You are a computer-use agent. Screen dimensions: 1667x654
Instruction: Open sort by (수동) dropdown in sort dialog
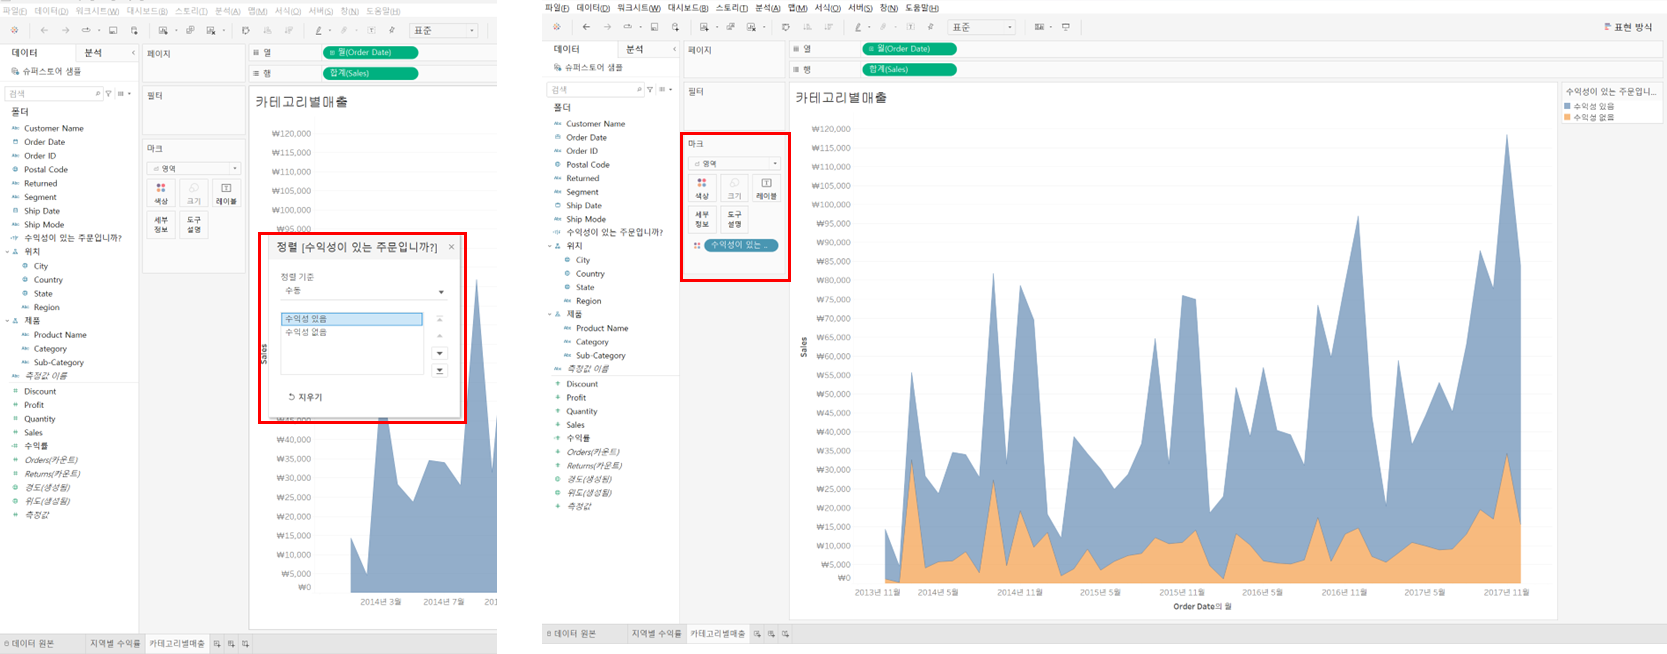point(364,291)
